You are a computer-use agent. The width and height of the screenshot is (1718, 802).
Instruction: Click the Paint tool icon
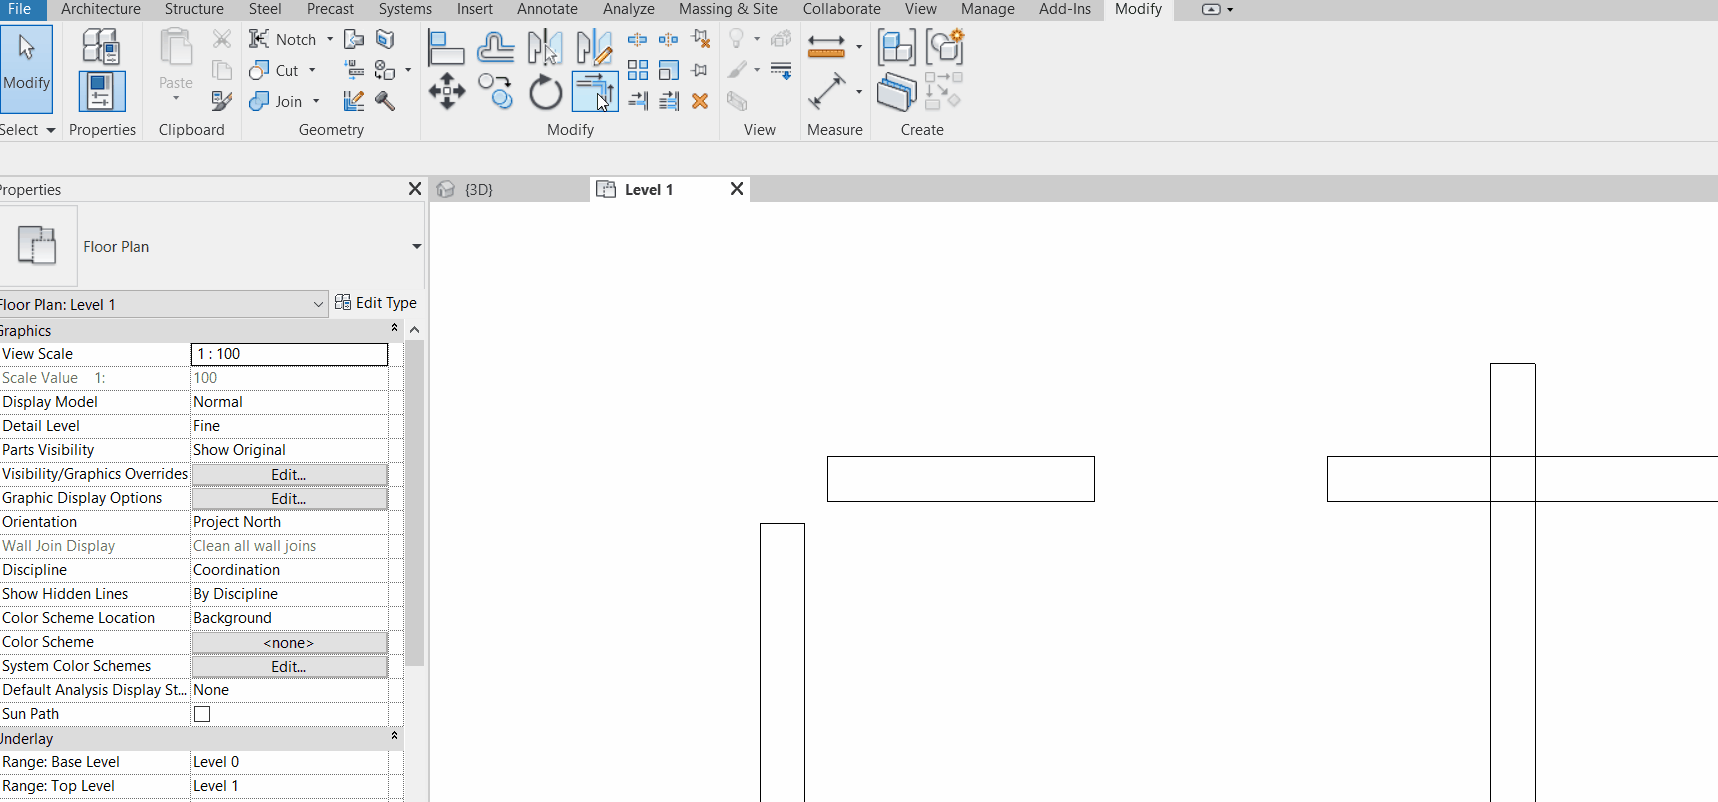pos(385,70)
